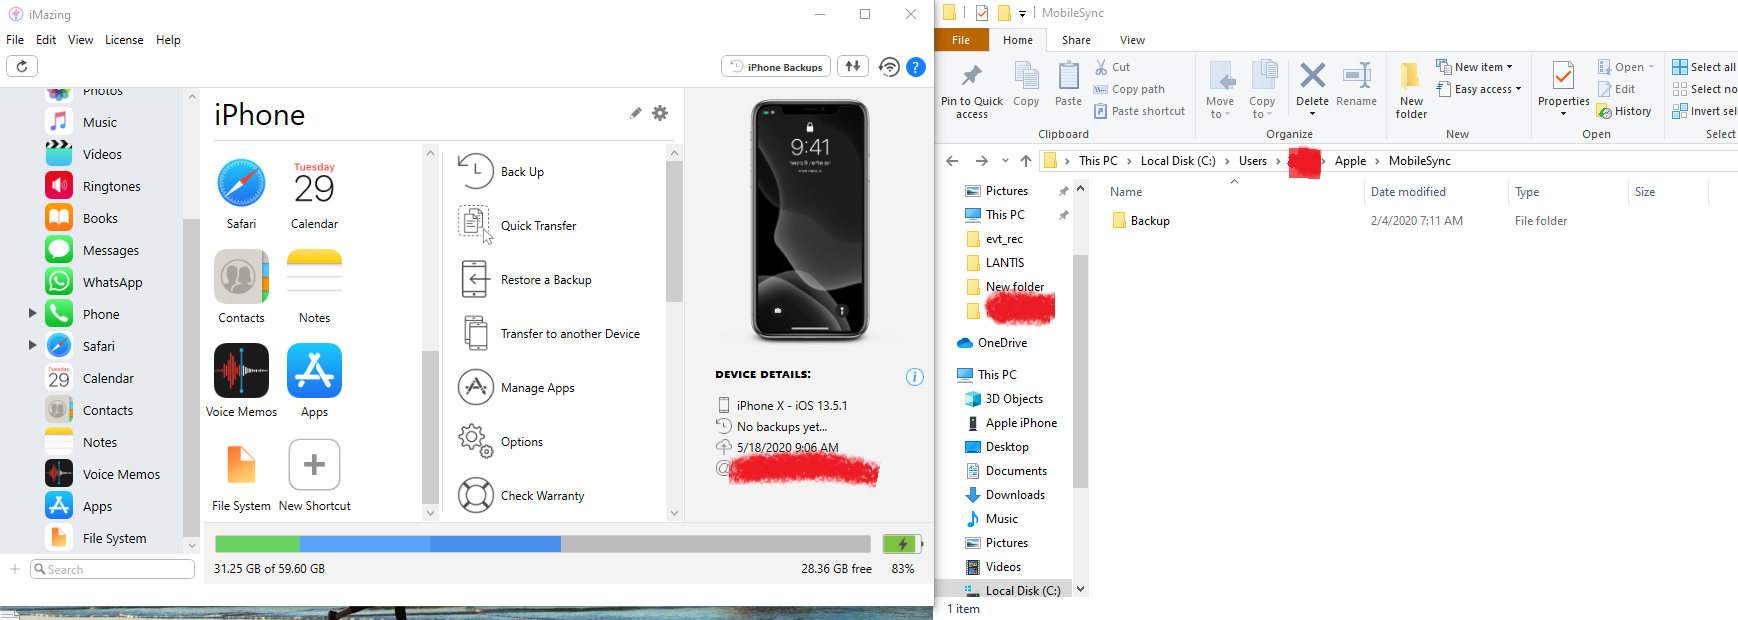Create a New folder from ribbon
Screen dimensions: 1738x620
[1411, 91]
